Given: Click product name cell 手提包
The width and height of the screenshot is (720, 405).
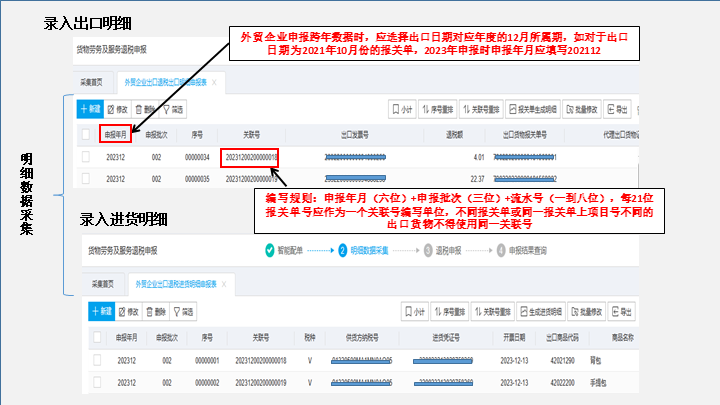Looking at the screenshot, I should 598,382.
